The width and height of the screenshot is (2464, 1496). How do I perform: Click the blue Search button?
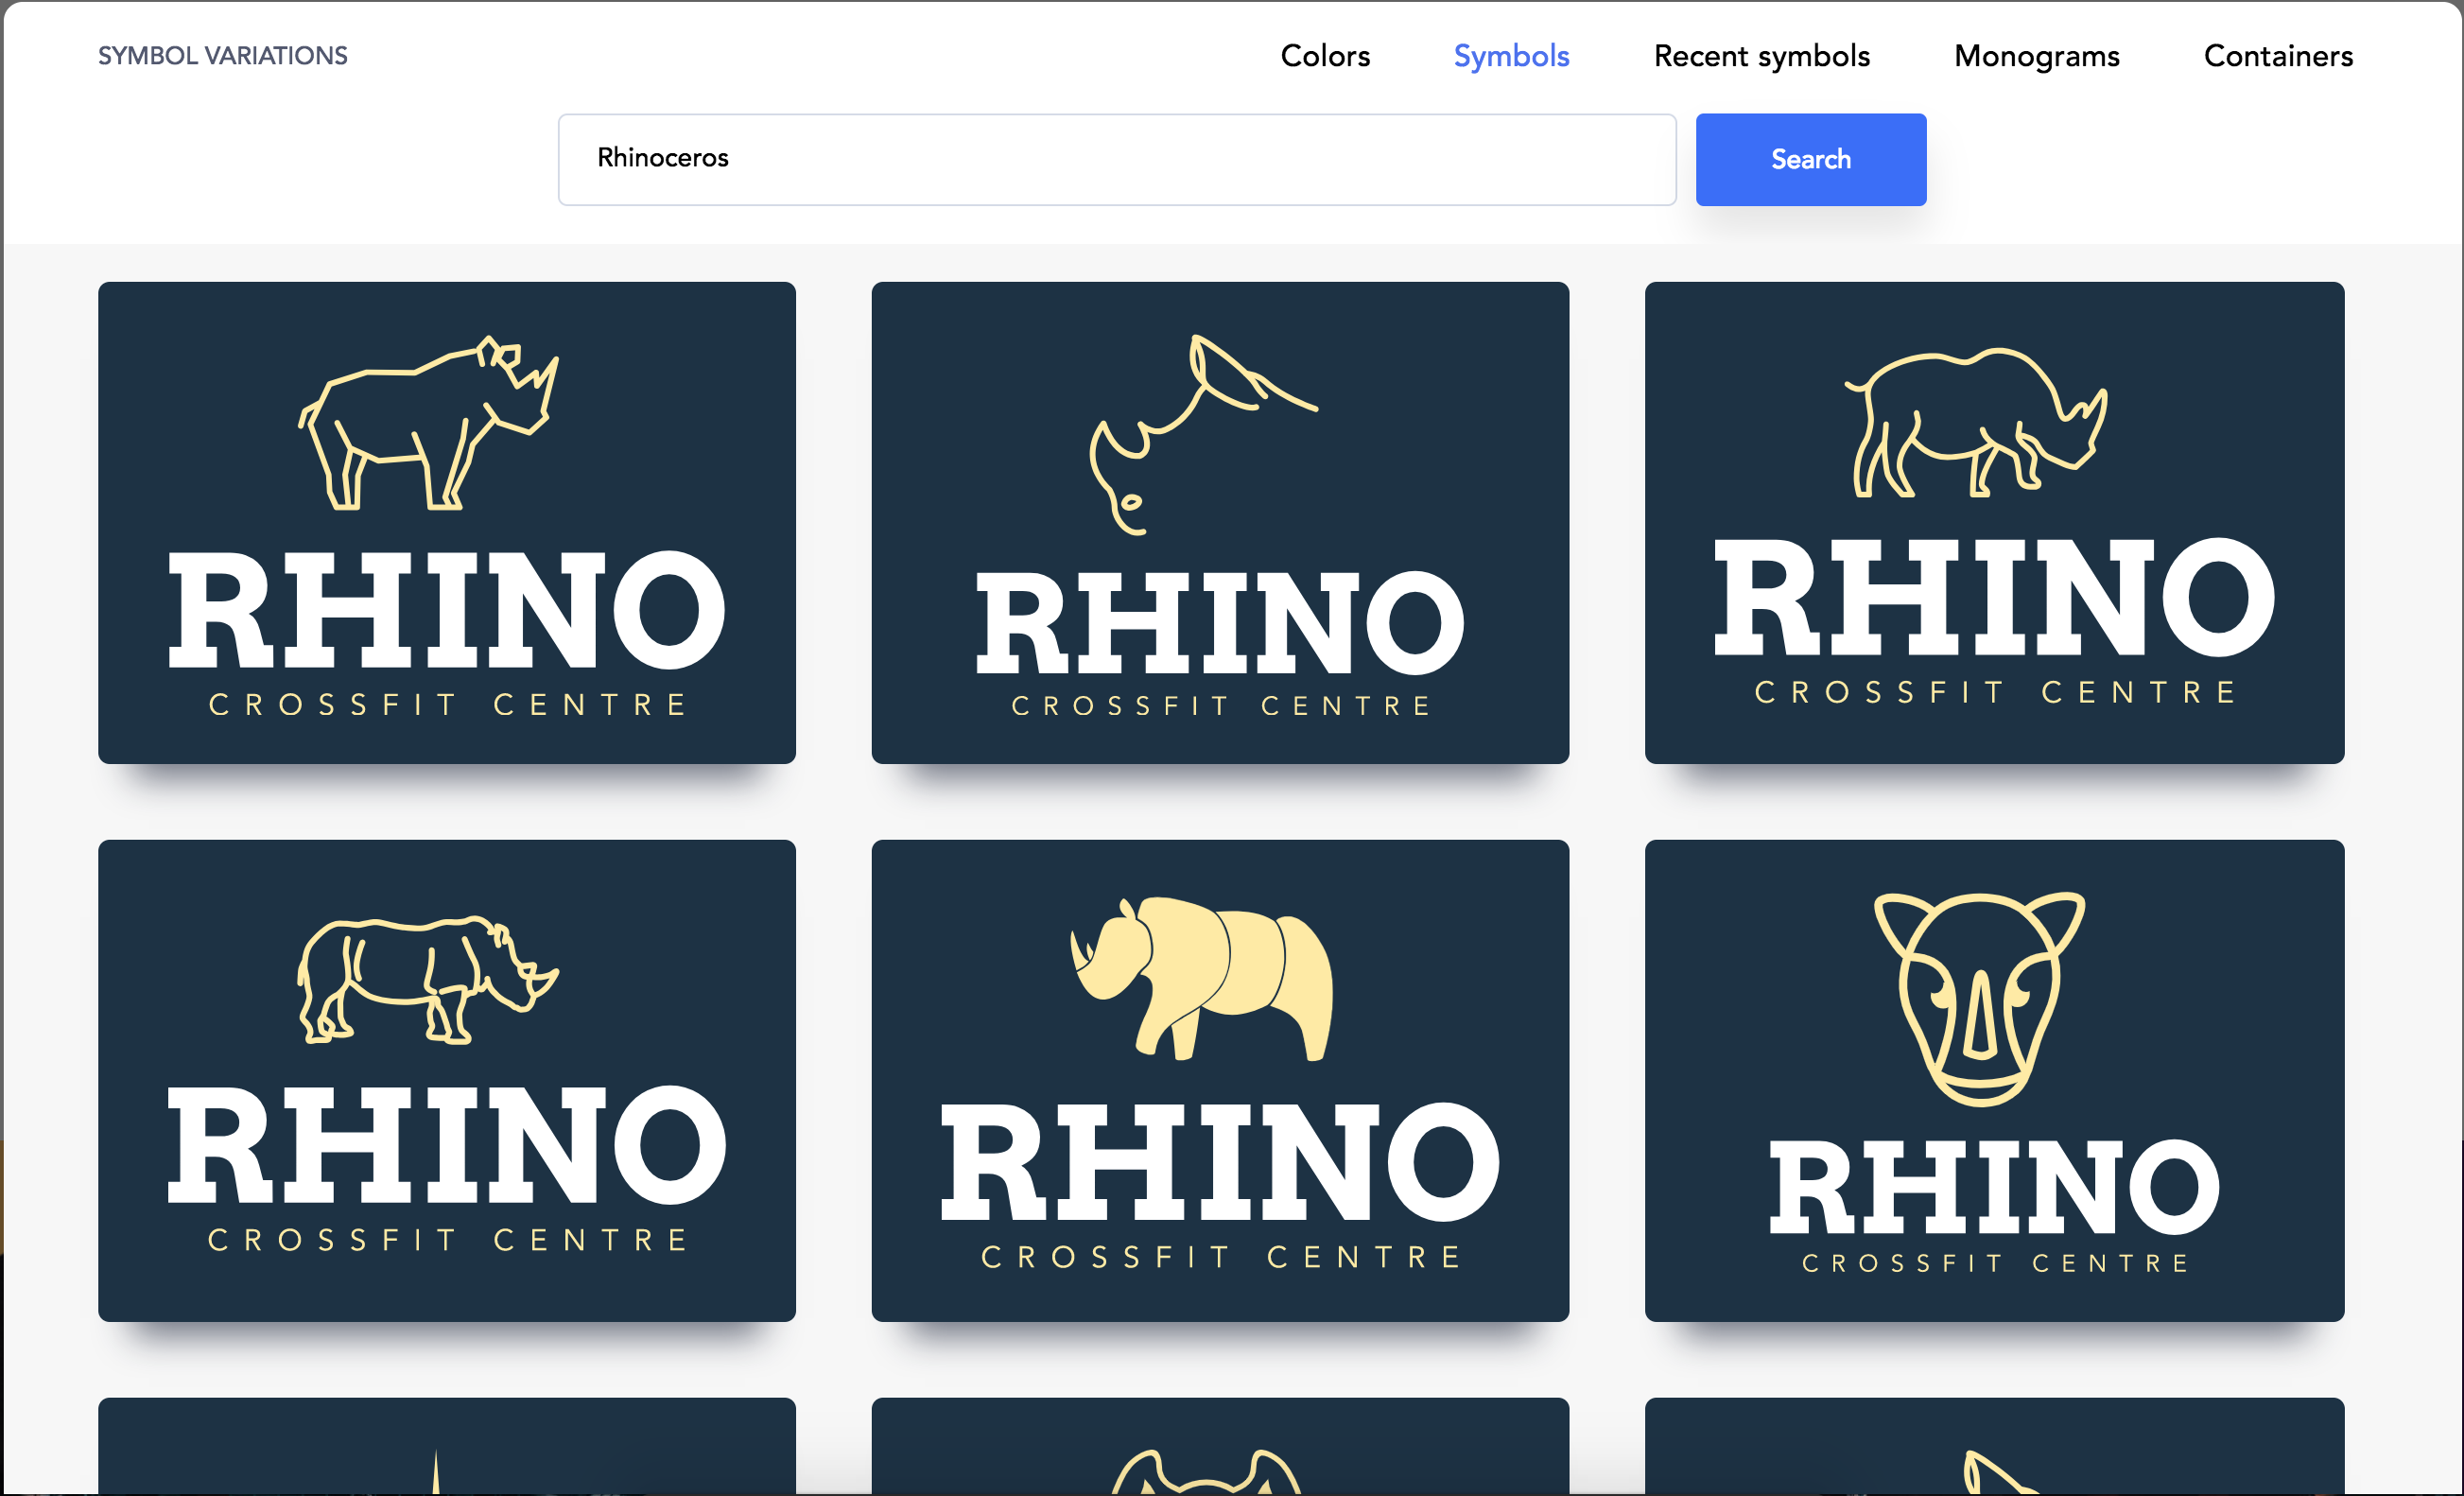[1810, 159]
